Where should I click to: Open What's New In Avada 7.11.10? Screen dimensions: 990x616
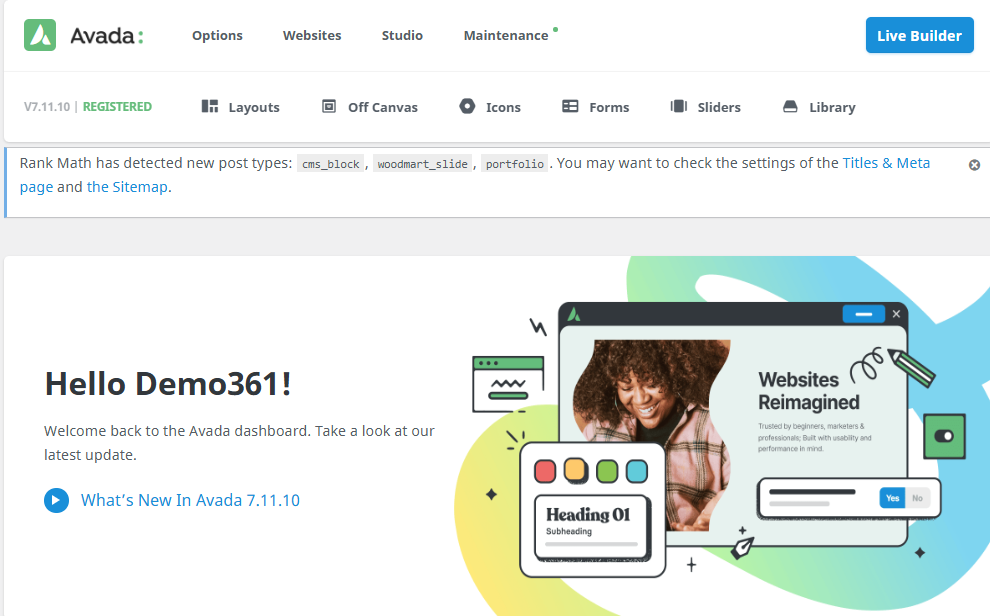(190, 500)
